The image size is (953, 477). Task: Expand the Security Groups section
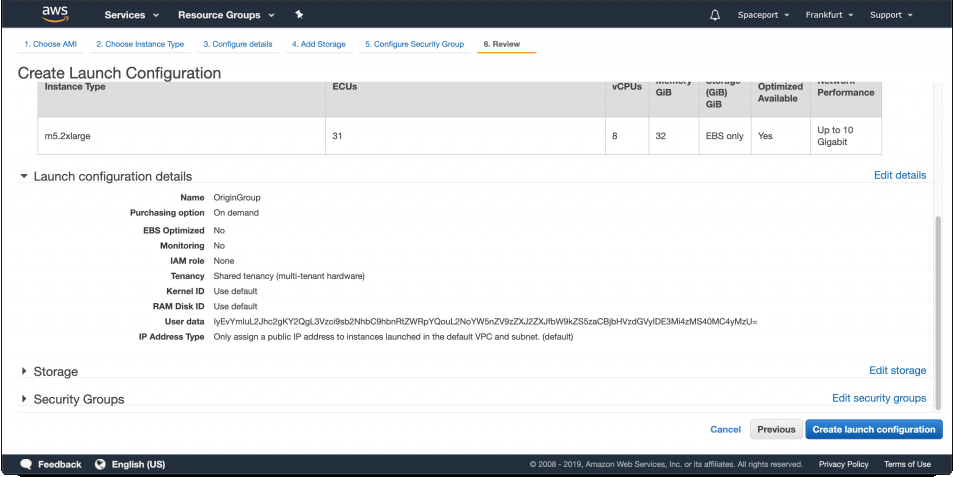[x=24, y=399]
